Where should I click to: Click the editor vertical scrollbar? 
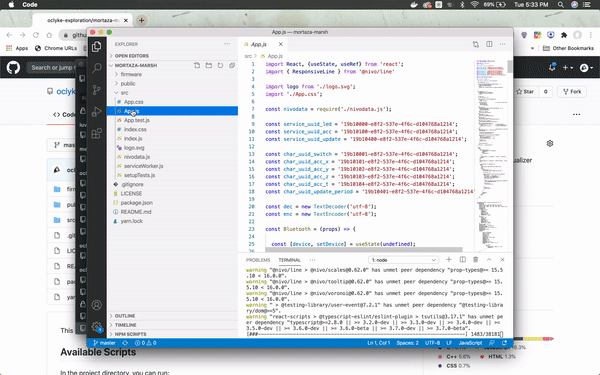tap(510, 67)
